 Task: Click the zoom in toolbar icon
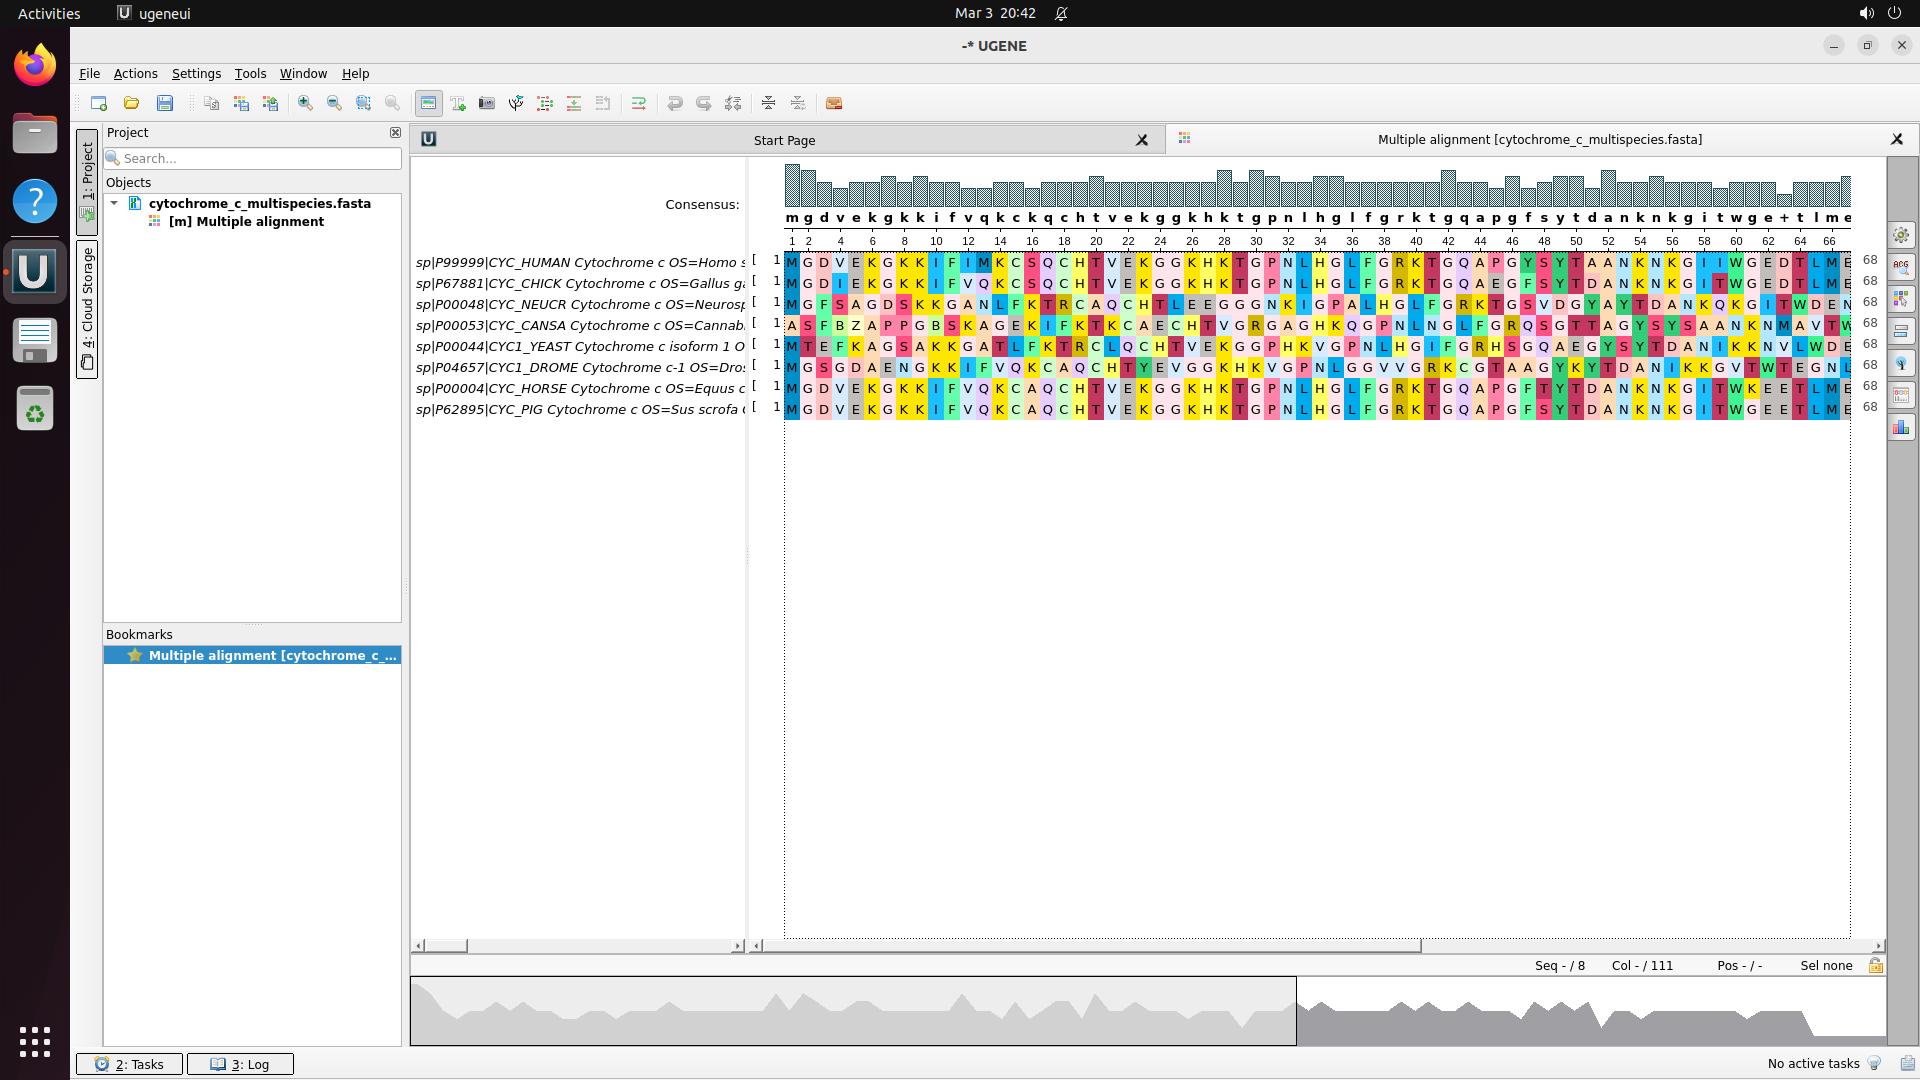pyautogui.click(x=305, y=103)
